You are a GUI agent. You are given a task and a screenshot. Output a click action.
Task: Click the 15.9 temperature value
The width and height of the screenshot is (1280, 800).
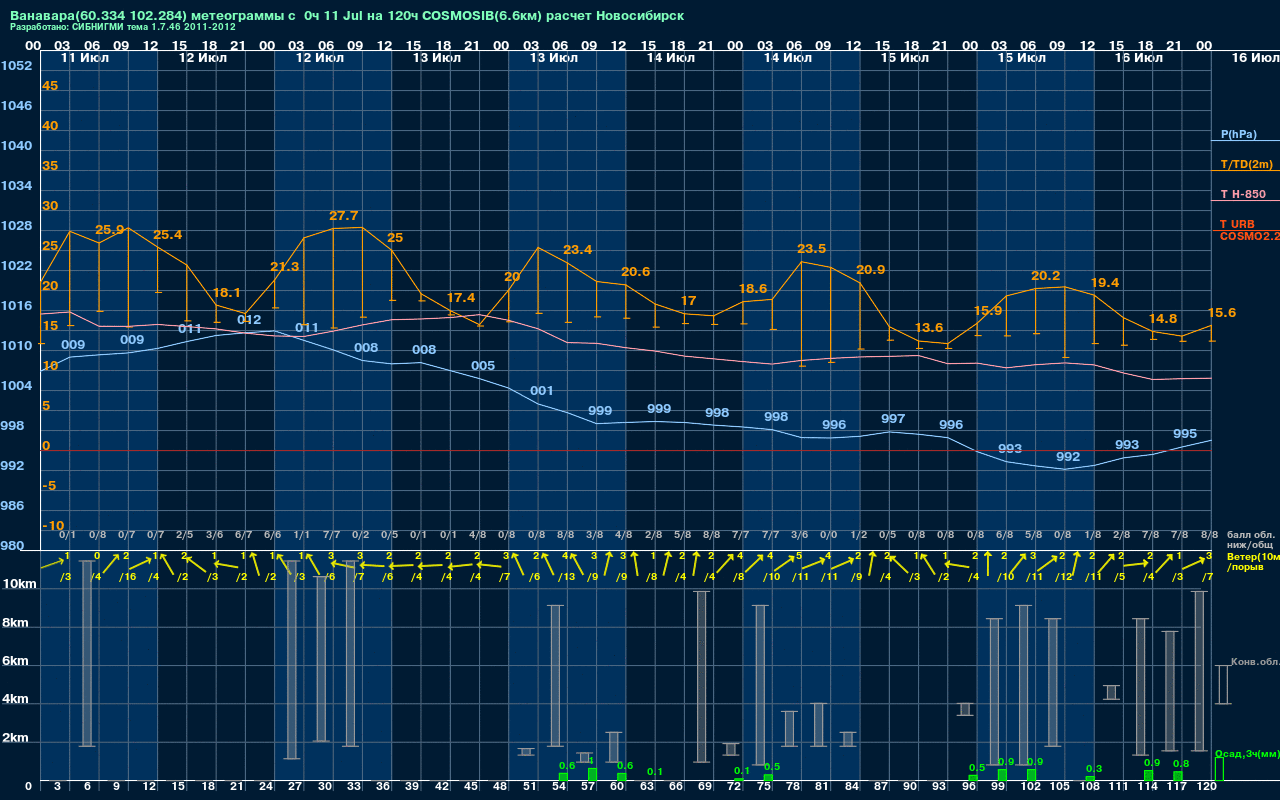click(987, 311)
